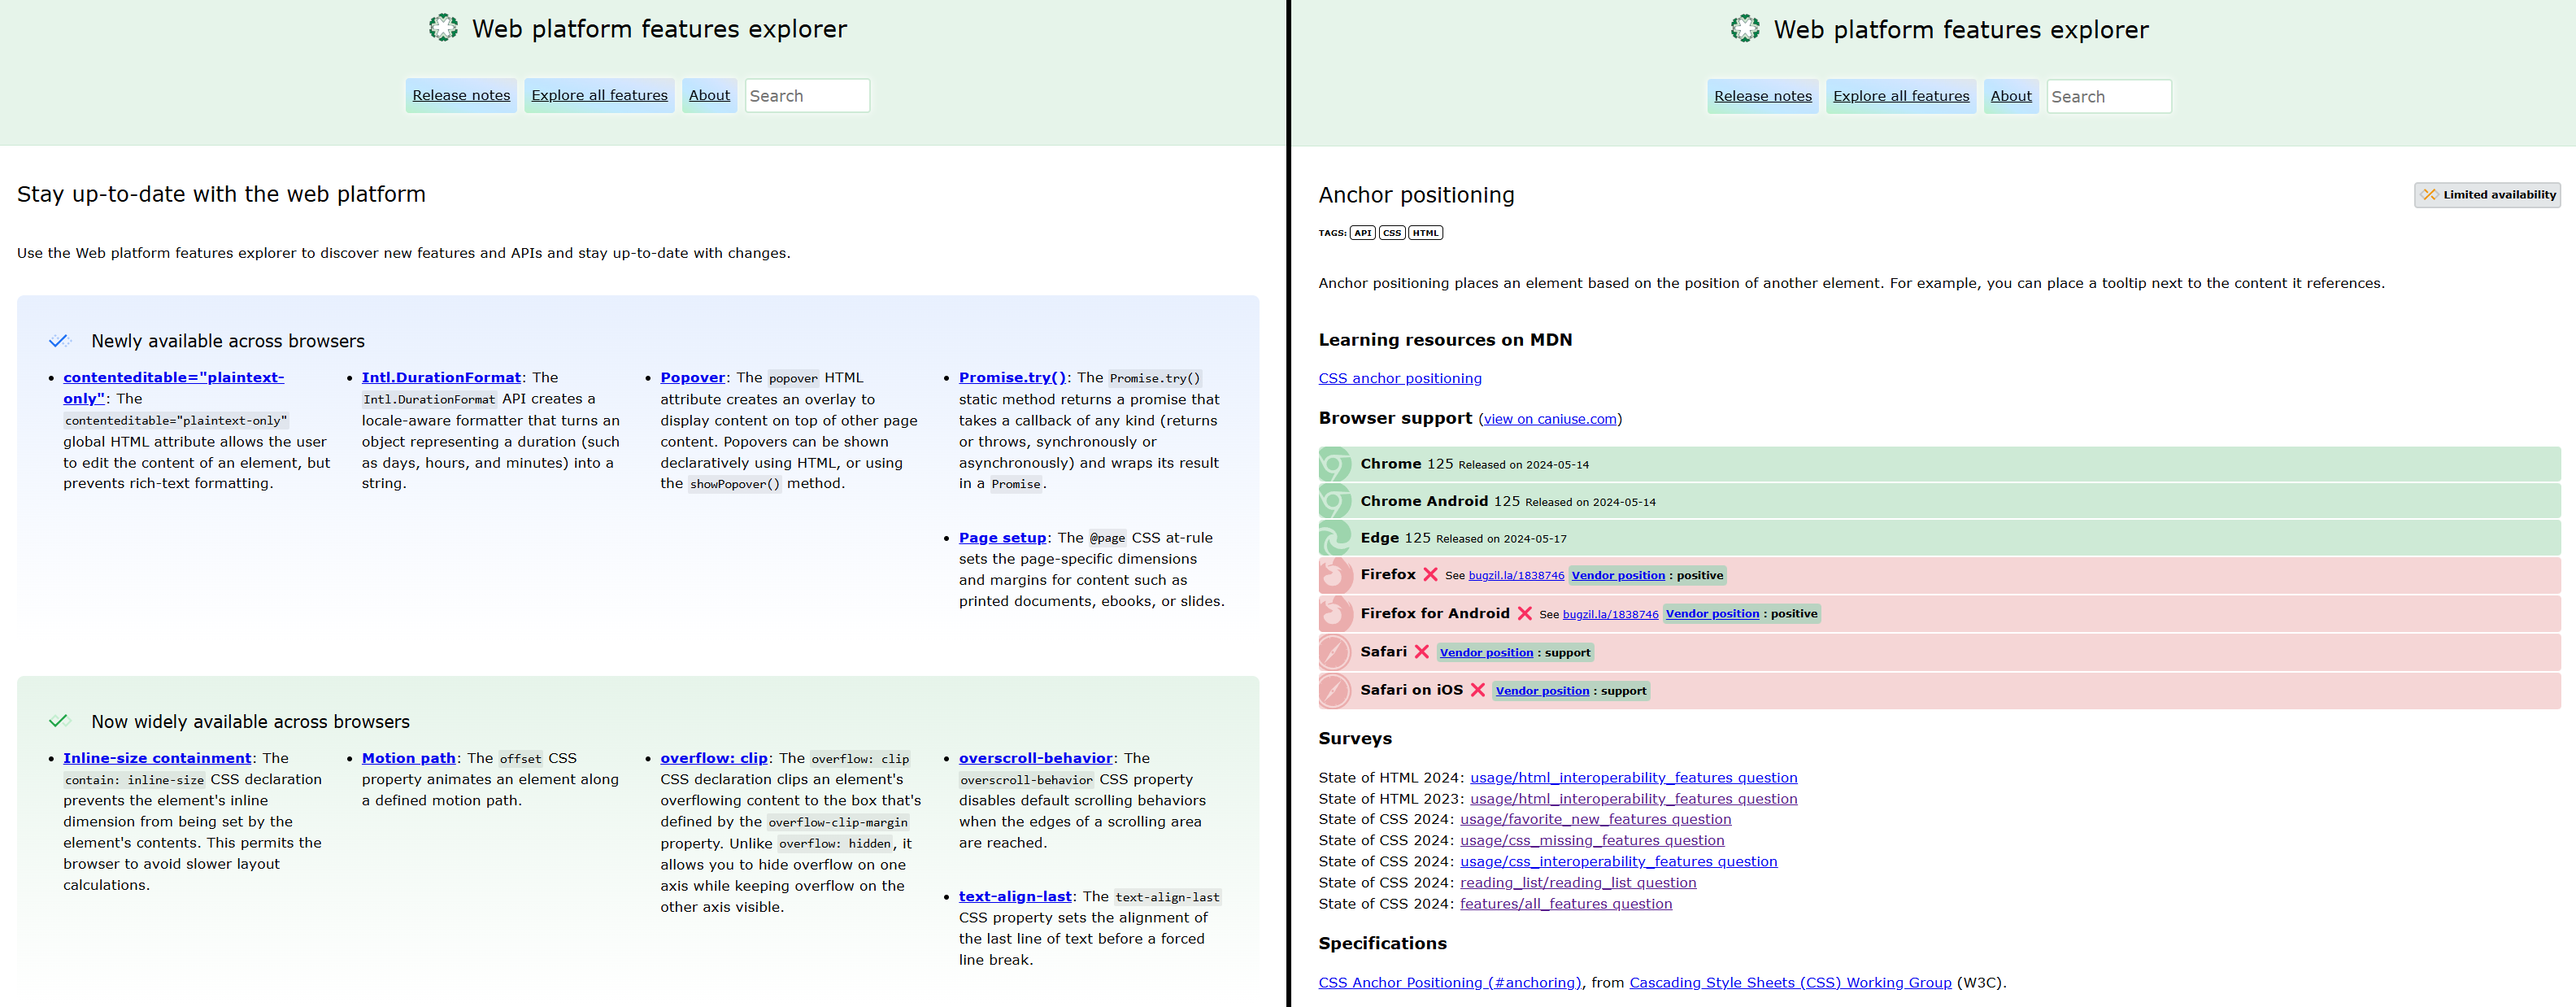Select the Safari browser icon

click(x=1336, y=652)
